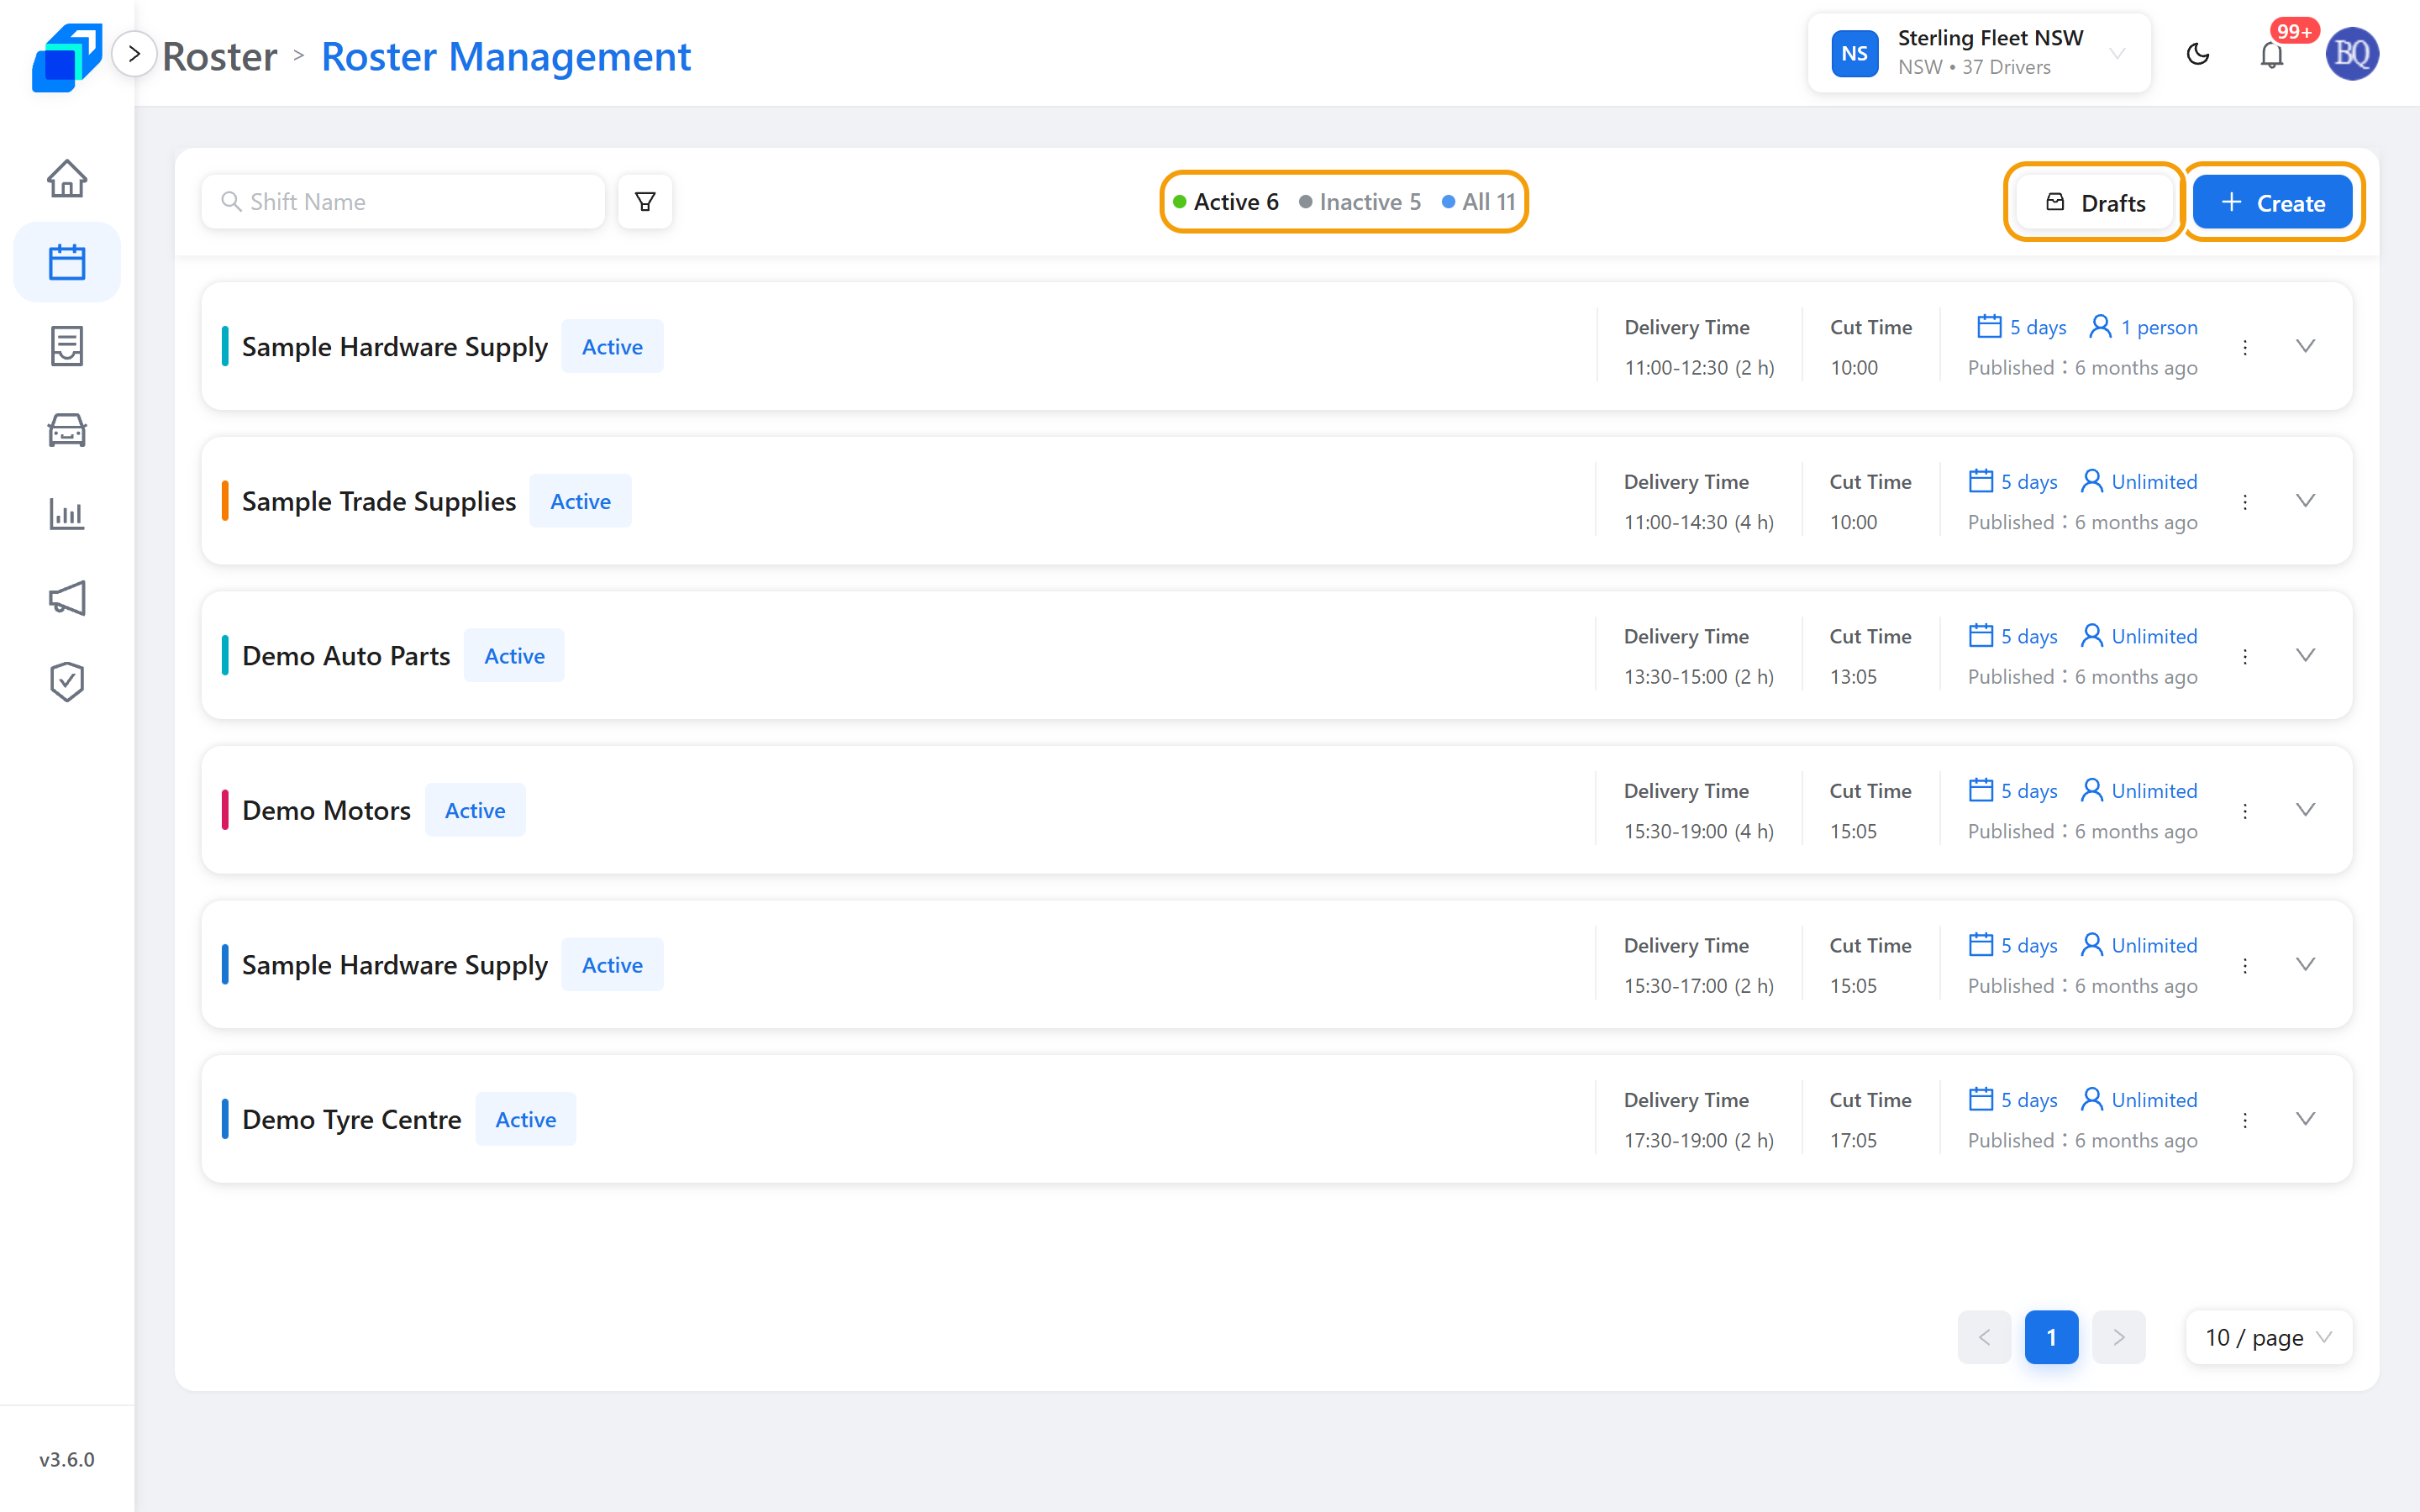The image size is (2420, 1512).
Task: Click the calendar icon on Demo Auto Parts row
Action: click(x=1981, y=635)
